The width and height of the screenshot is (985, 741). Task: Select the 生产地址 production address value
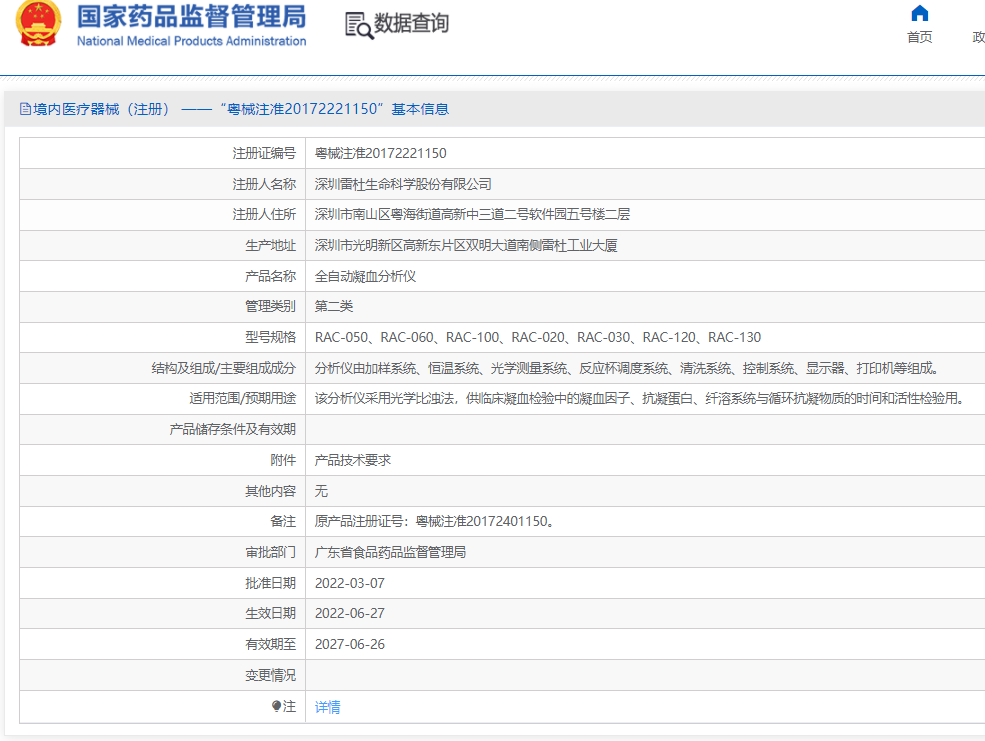466,246
